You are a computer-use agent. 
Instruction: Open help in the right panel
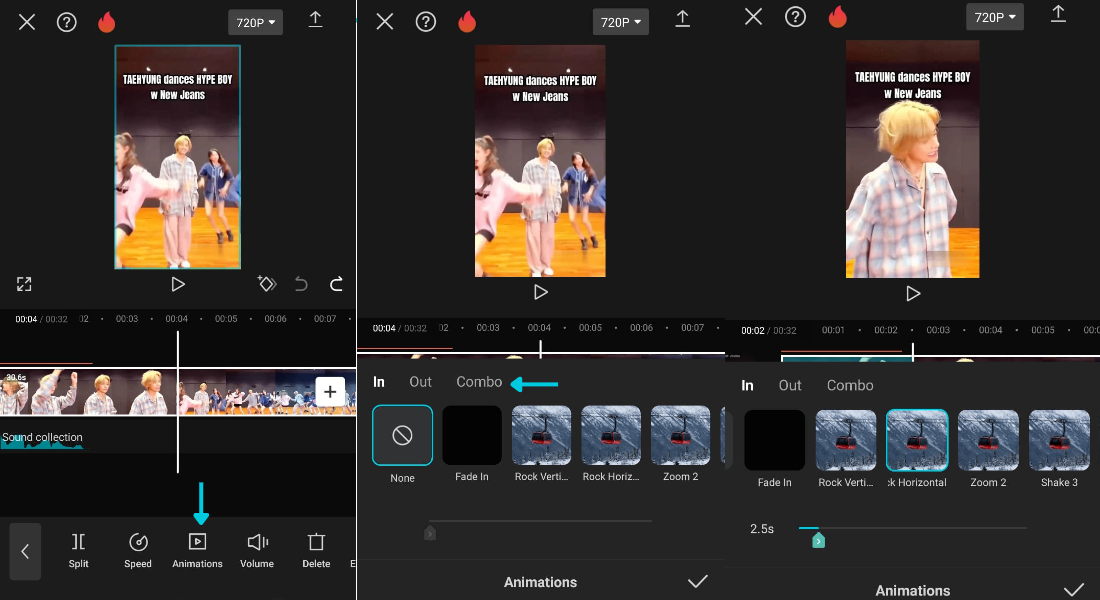coord(795,17)
